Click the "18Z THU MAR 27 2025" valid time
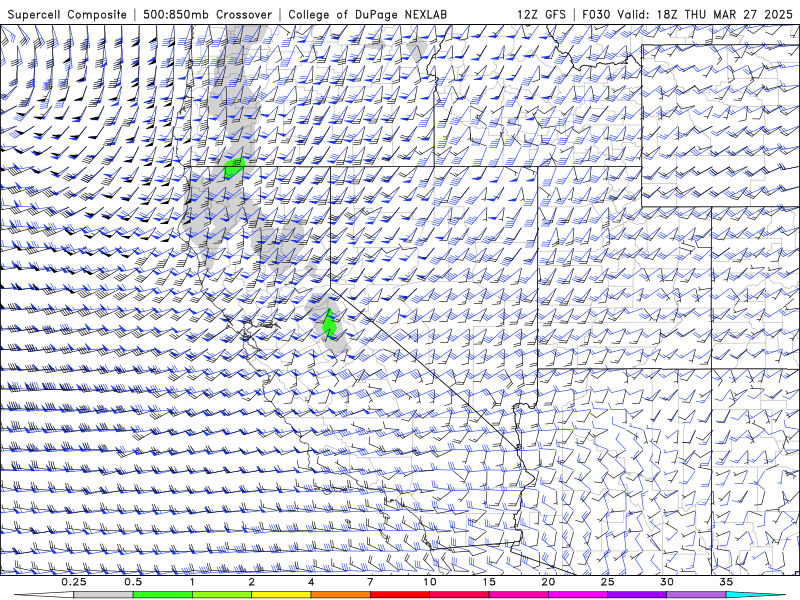The width and height of the screenshot is (800, 600). pos(725,15)
